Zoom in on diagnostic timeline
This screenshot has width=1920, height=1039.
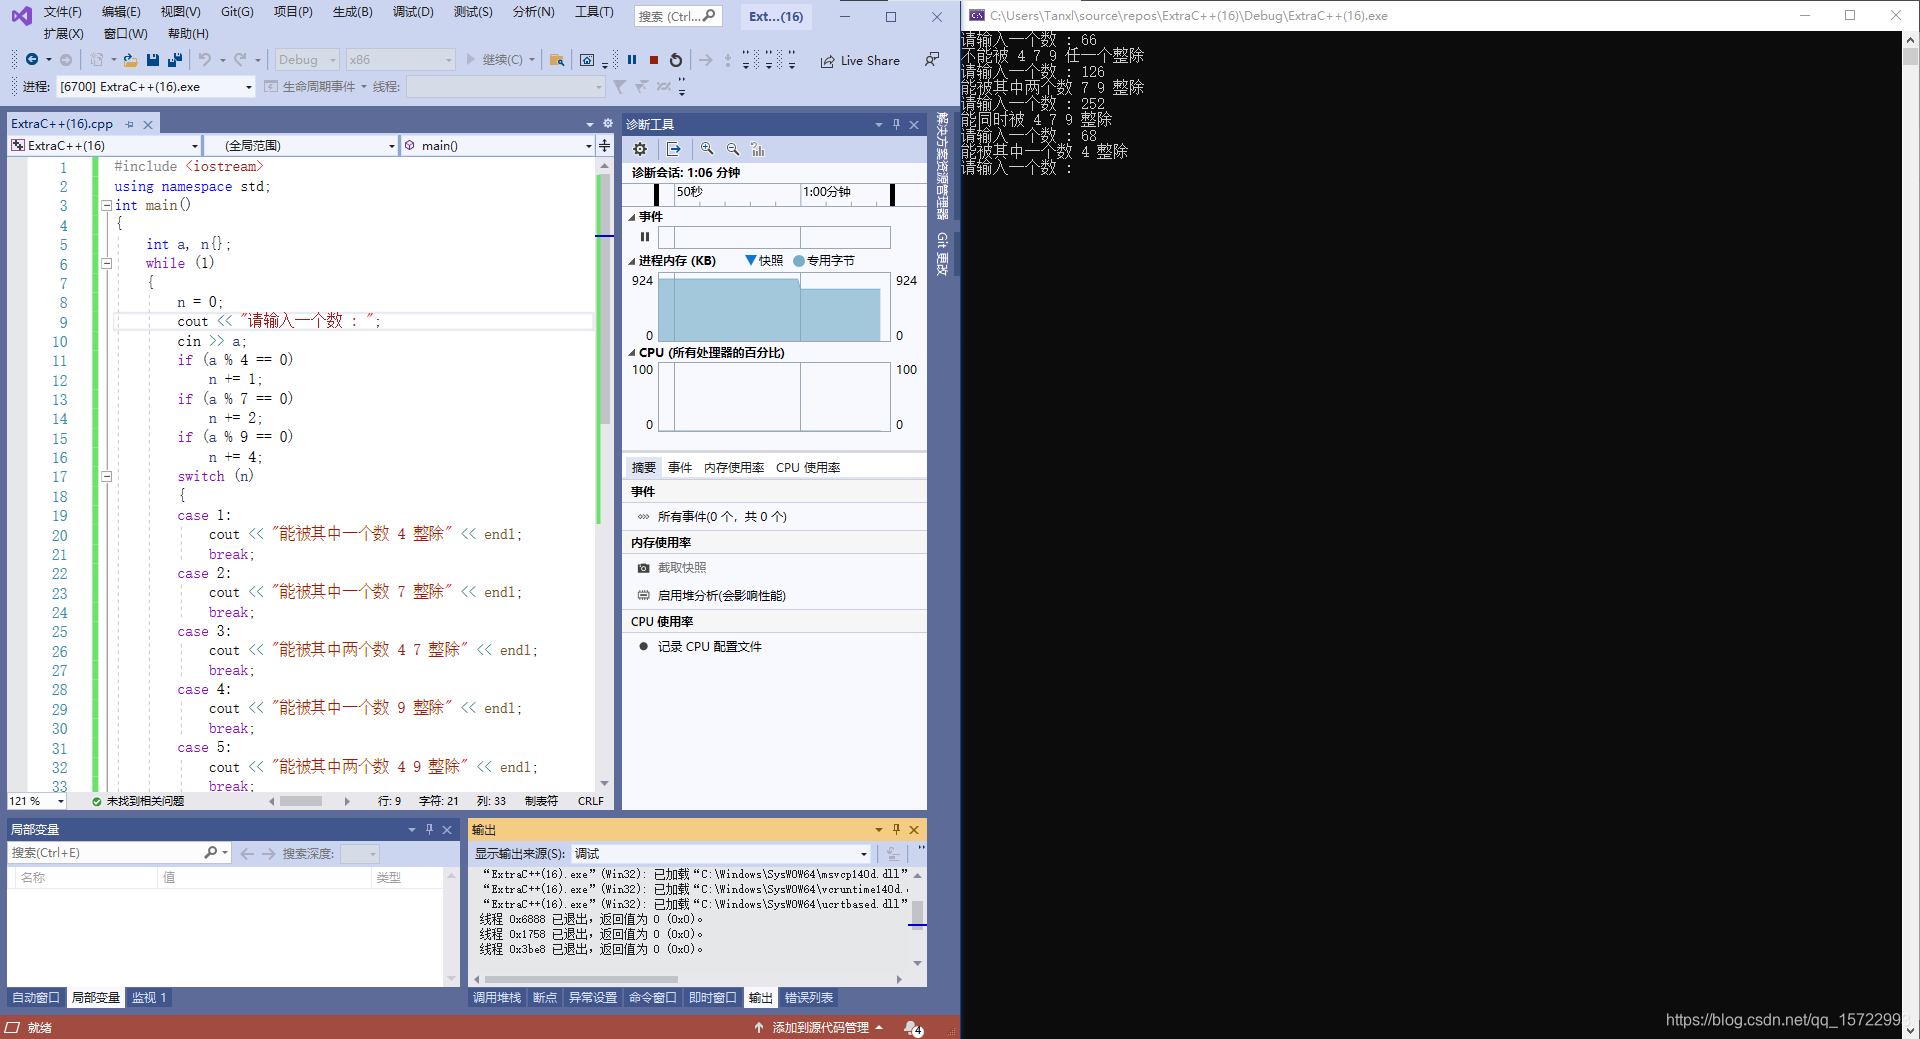[707, 149]
